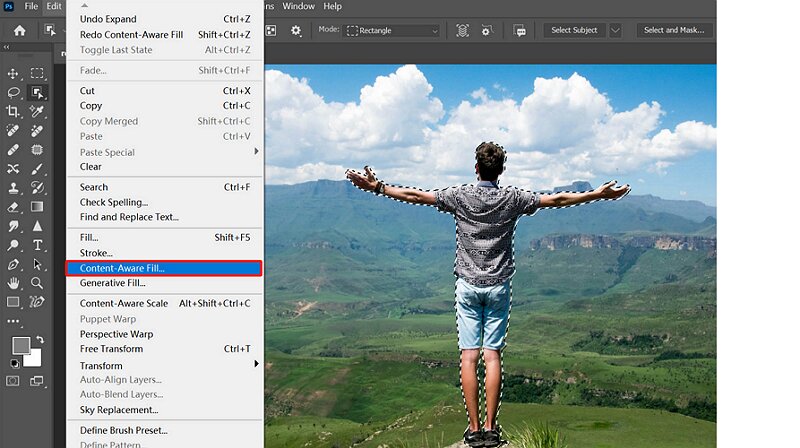Select the Lasso tool

point(14,93)
